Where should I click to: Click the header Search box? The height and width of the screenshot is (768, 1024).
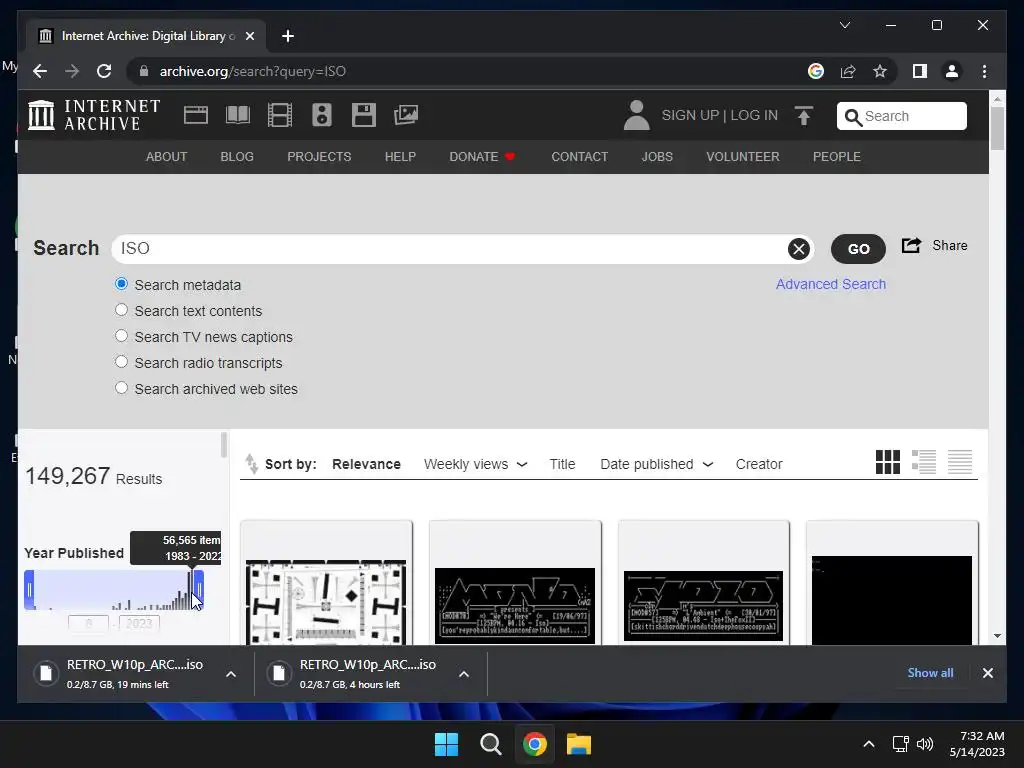pyautogui.click(x=901, y=116)
